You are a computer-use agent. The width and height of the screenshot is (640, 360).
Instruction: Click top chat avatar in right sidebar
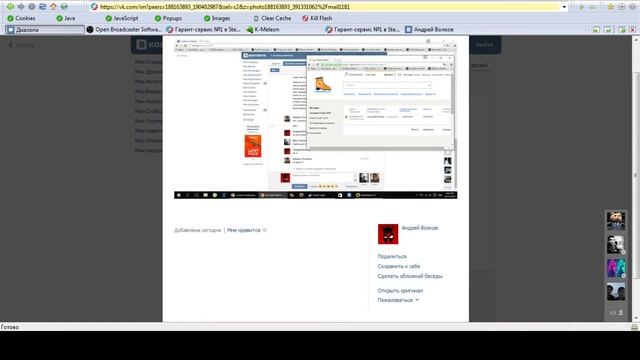pos(616,220)
